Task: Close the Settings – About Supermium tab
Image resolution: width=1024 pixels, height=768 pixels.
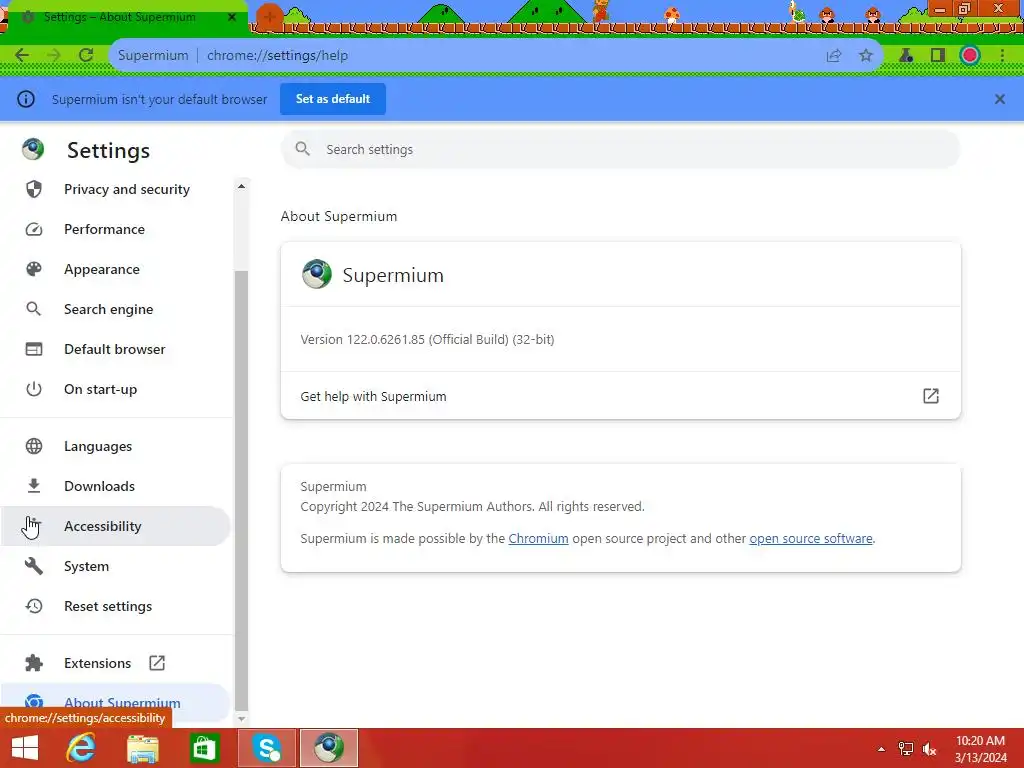Action: click(x=231, y=17)
